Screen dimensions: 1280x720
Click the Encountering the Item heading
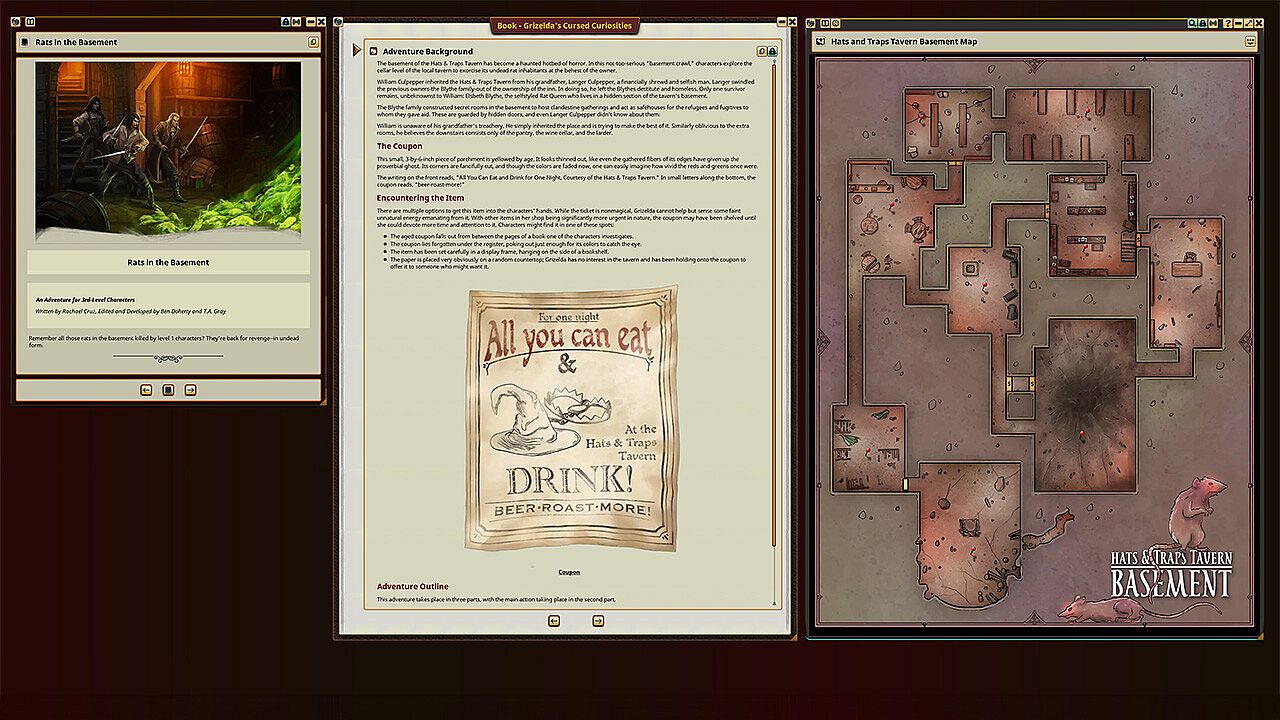coord(420,198)
